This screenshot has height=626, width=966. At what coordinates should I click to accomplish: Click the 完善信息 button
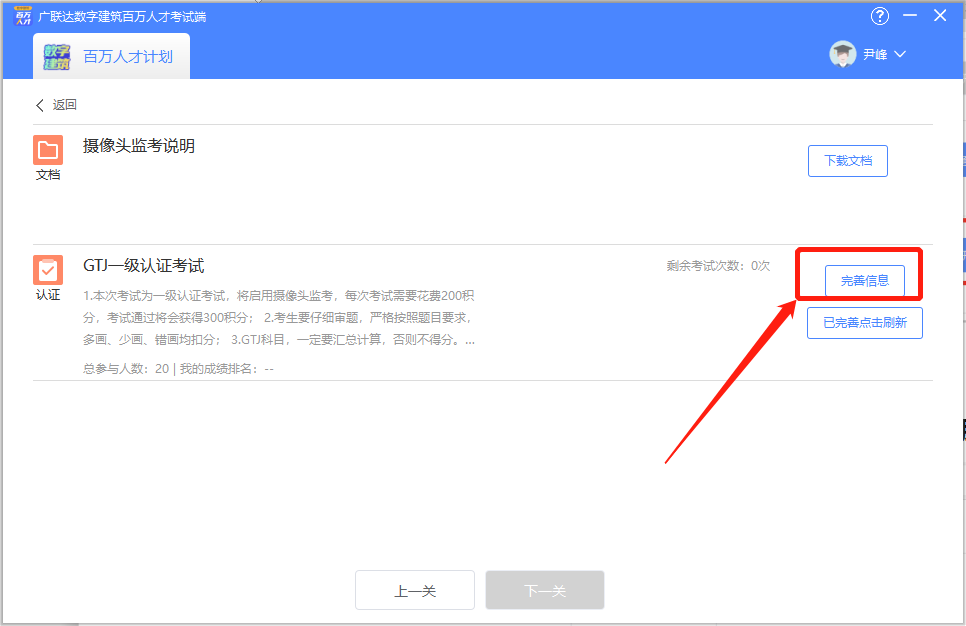point(864,281)
